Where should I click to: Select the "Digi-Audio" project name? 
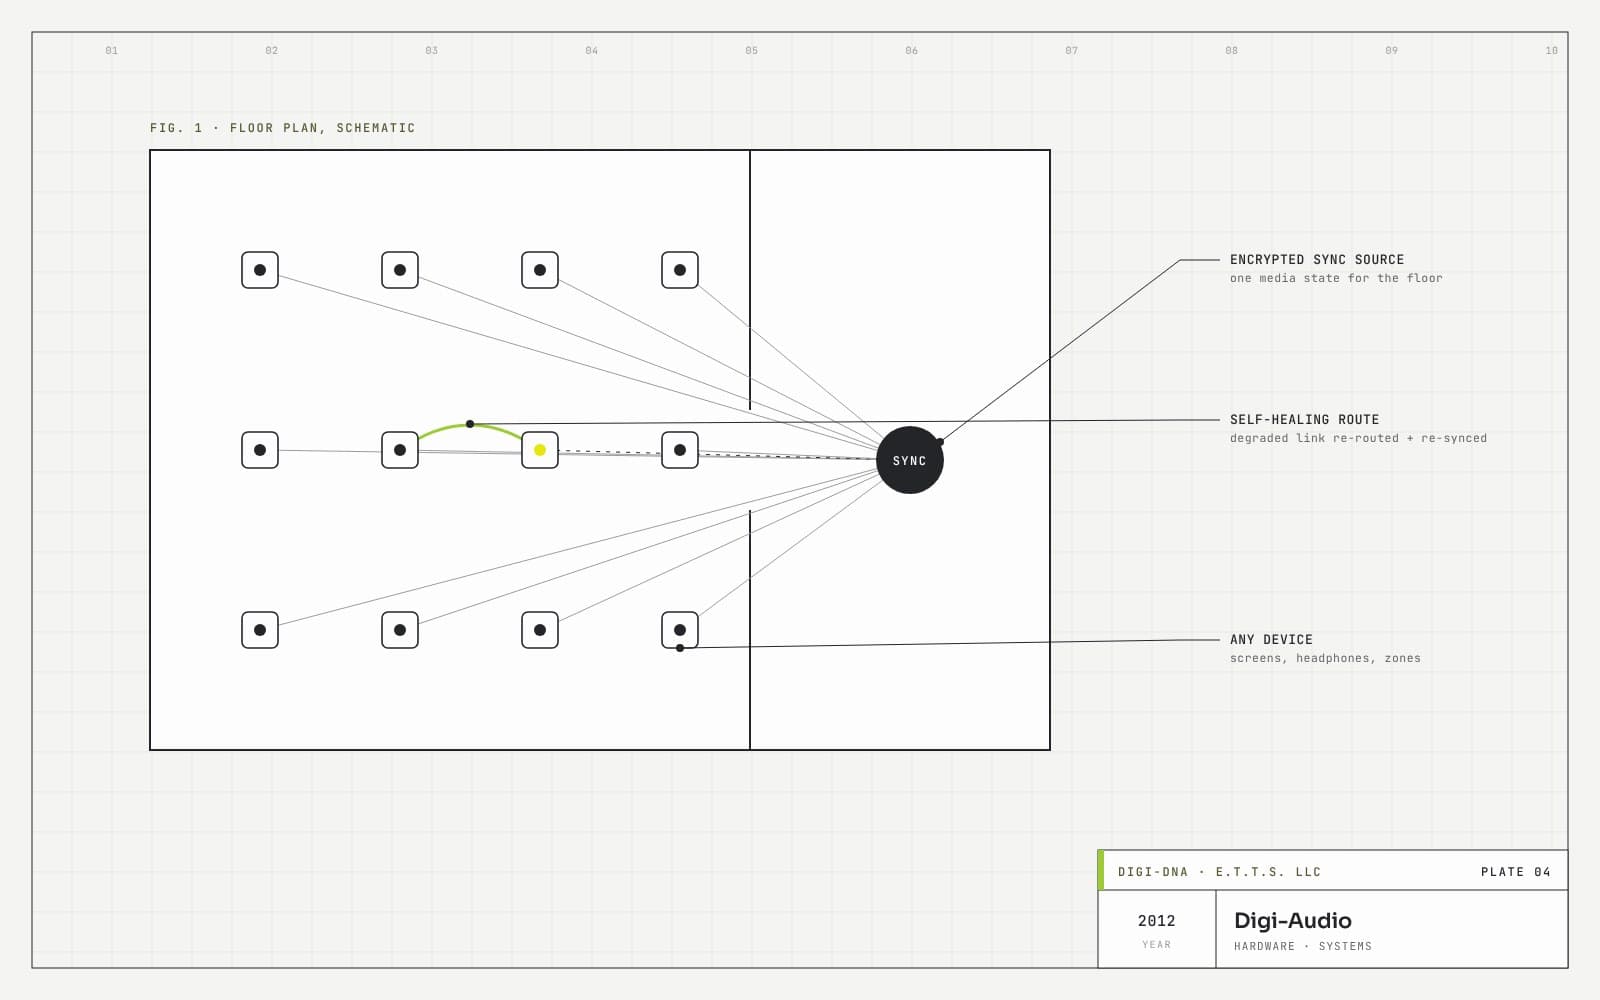[1293, 921]
